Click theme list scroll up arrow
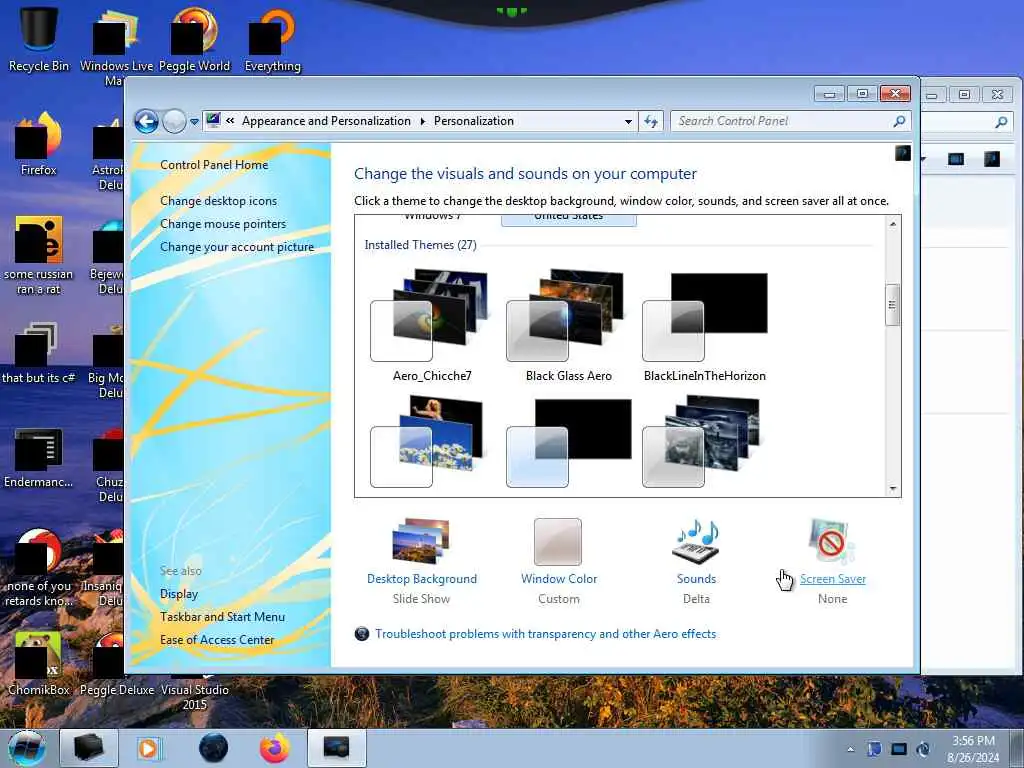This screenshot has width=1024, height=768. (x=893, y=224)
